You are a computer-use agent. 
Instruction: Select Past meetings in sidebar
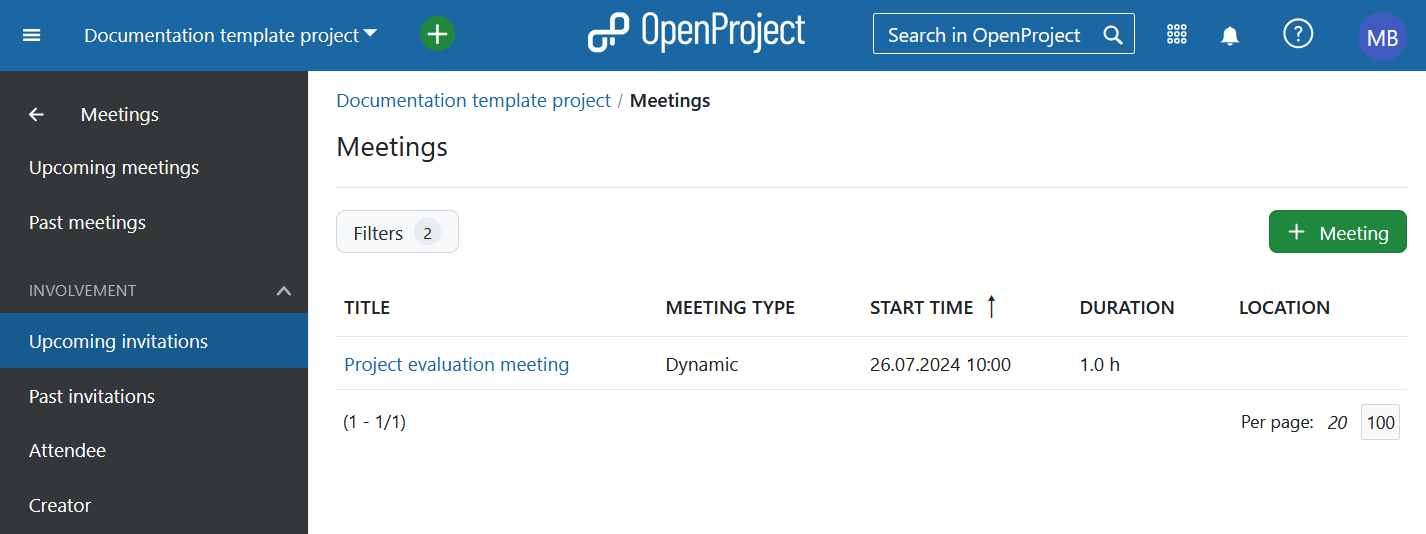(x=87, y=223)
